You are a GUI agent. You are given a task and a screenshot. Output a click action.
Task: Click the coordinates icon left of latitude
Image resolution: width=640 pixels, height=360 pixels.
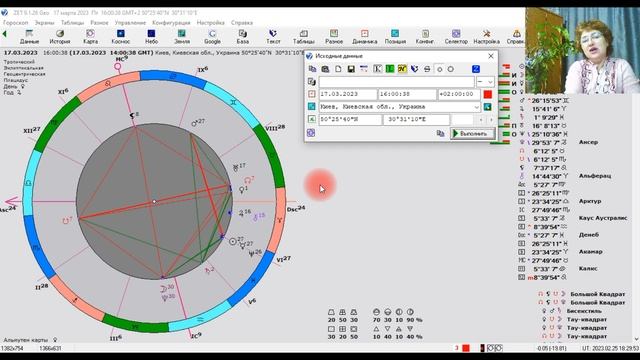(x=311, y=119)
